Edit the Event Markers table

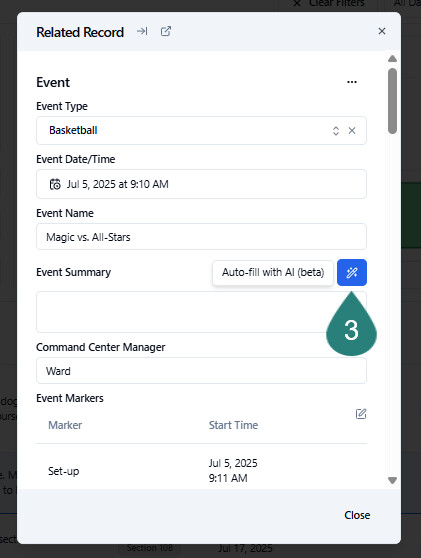coord(361,414)
